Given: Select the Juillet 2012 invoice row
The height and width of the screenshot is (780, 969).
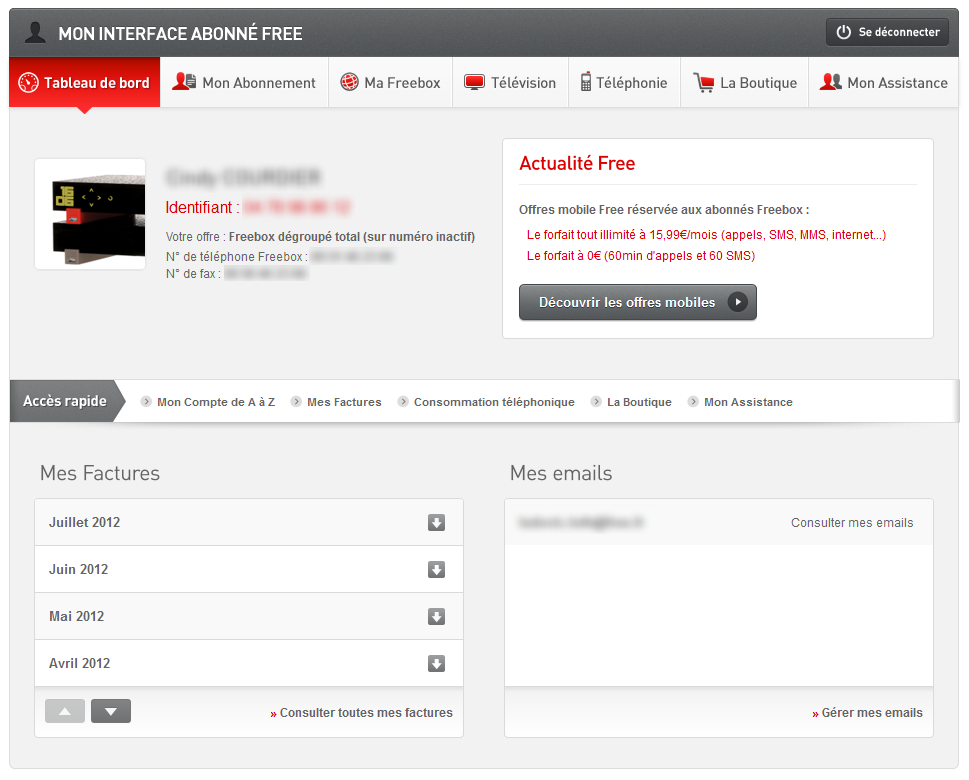Looking at the screenshot, I should pos(249,522).
